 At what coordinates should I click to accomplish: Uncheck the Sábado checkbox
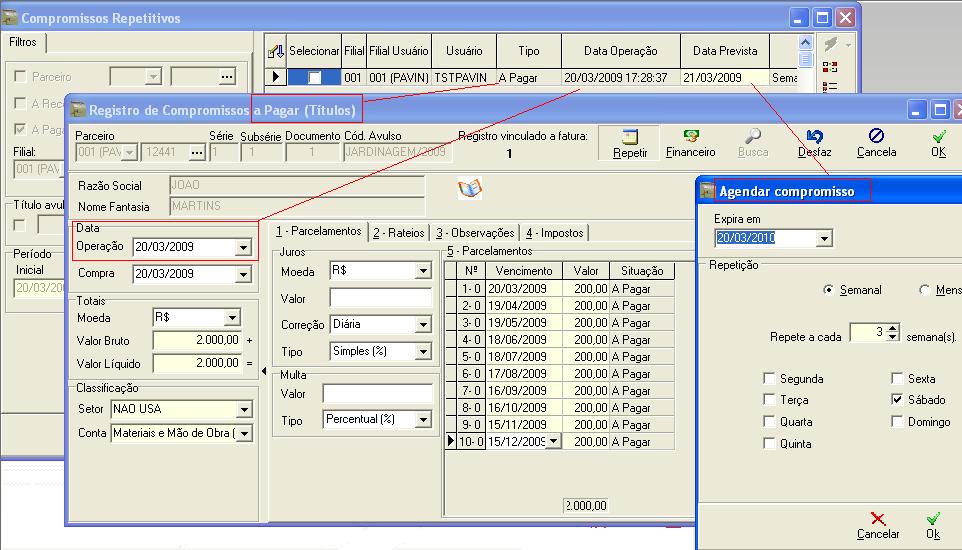(x=898, y=400)
